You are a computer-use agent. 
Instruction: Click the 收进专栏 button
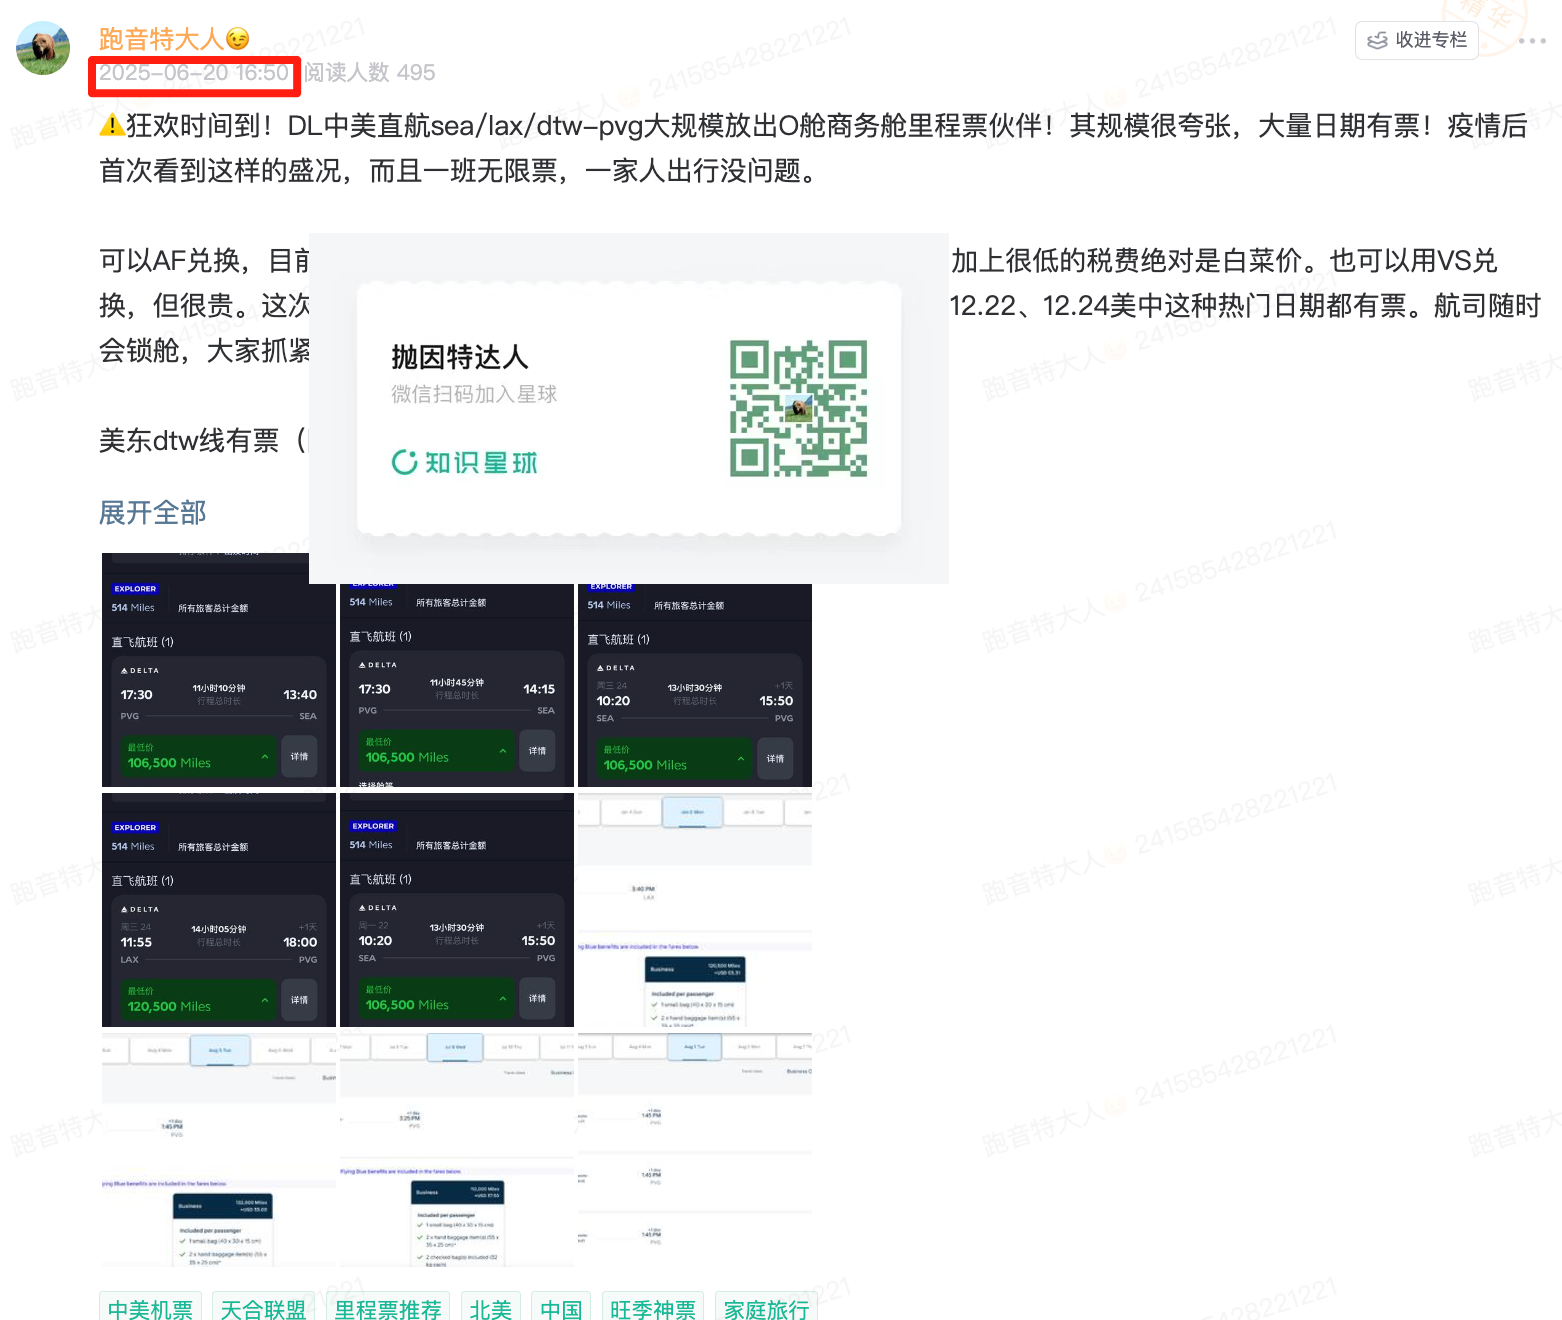click(x=1416, y=40)
